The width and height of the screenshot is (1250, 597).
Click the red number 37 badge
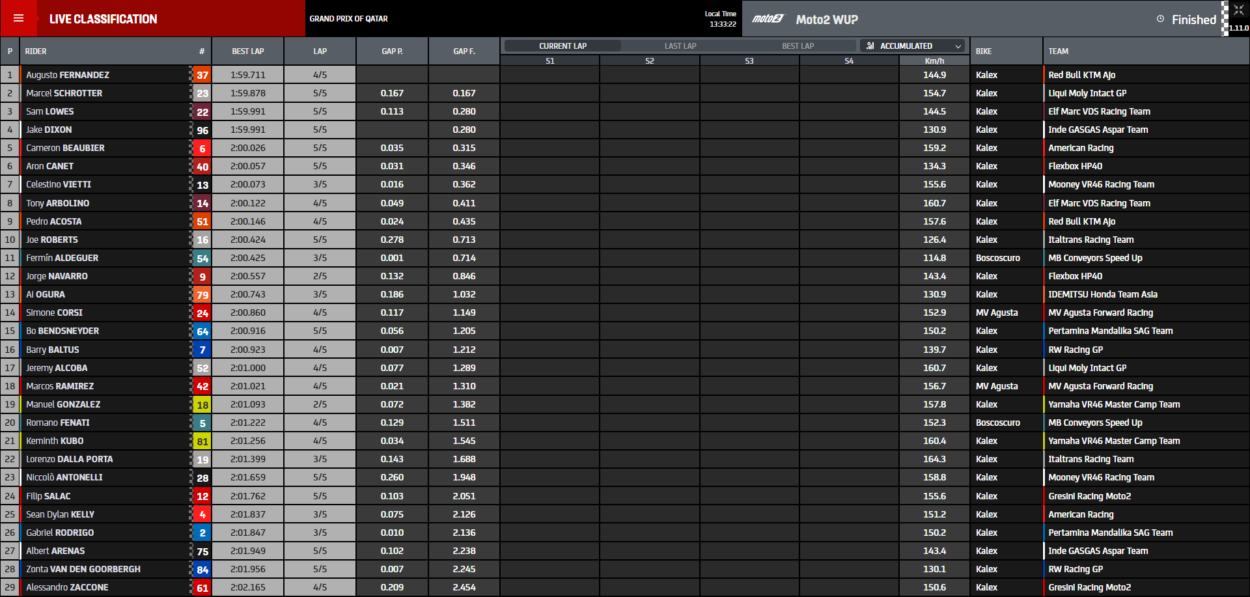[x=202, y=75]
